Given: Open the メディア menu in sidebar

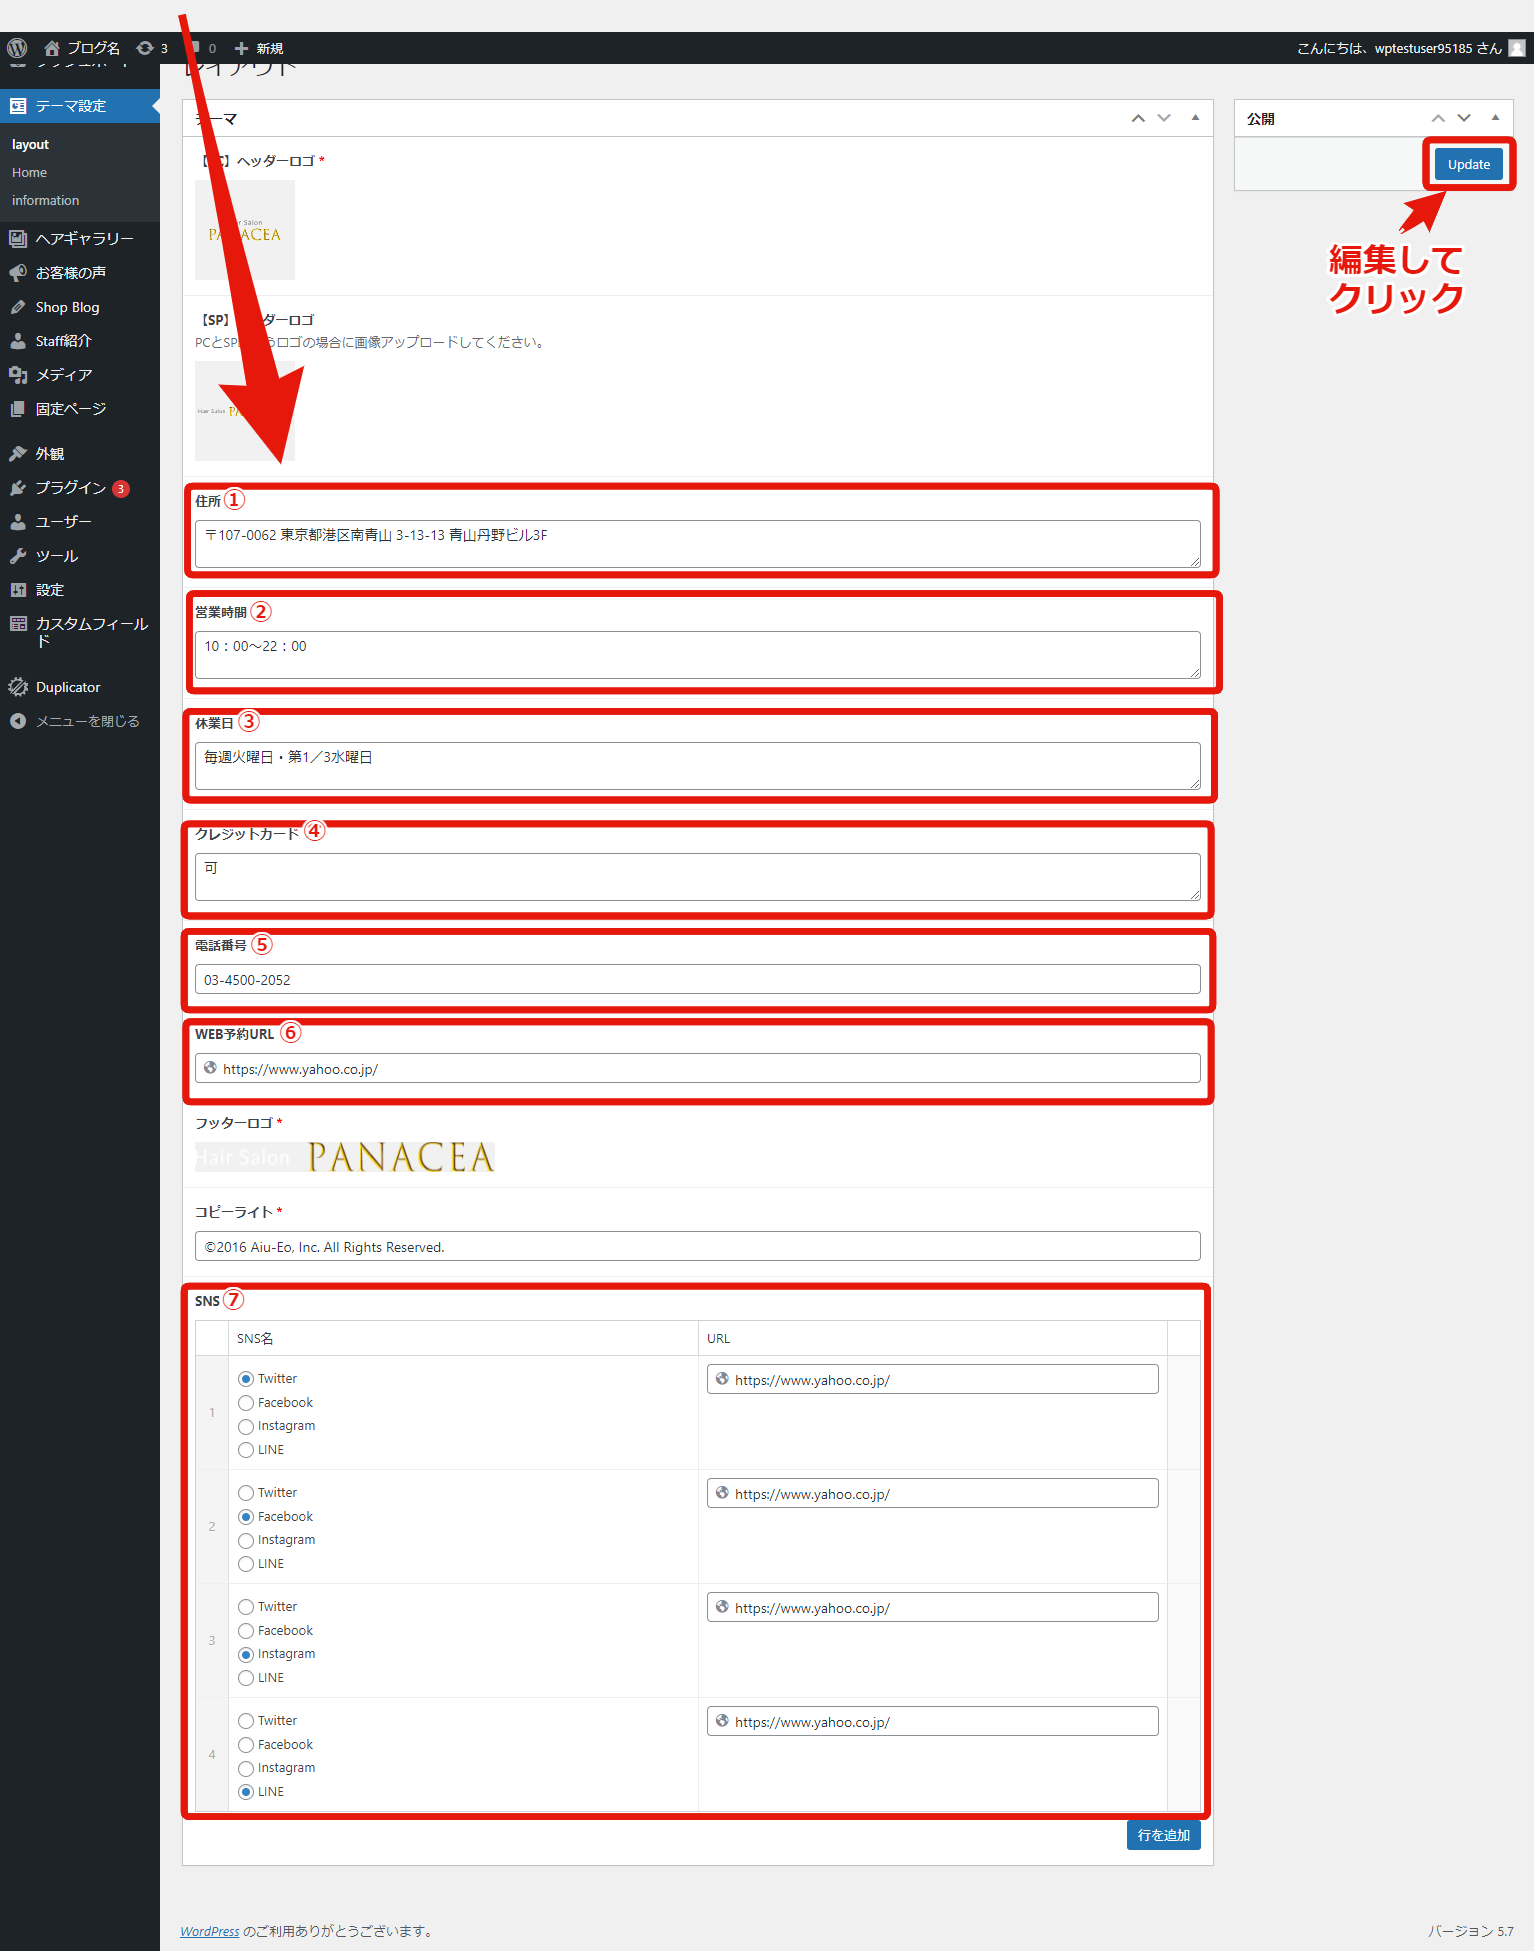Looking at the screenshot, I should [x=64, y=375].
